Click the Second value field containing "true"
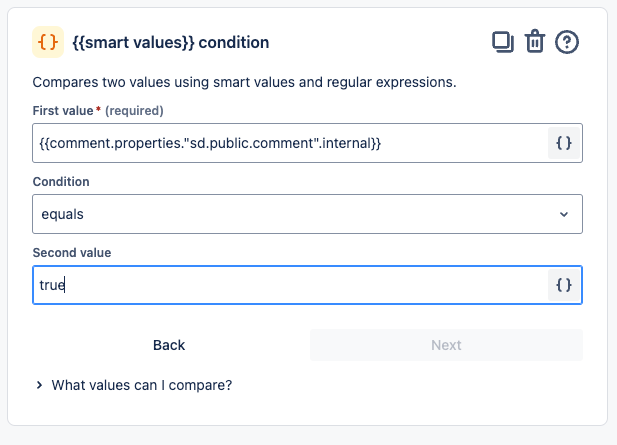The height and width of the screenshot is (445, 617). pos(290,285)
